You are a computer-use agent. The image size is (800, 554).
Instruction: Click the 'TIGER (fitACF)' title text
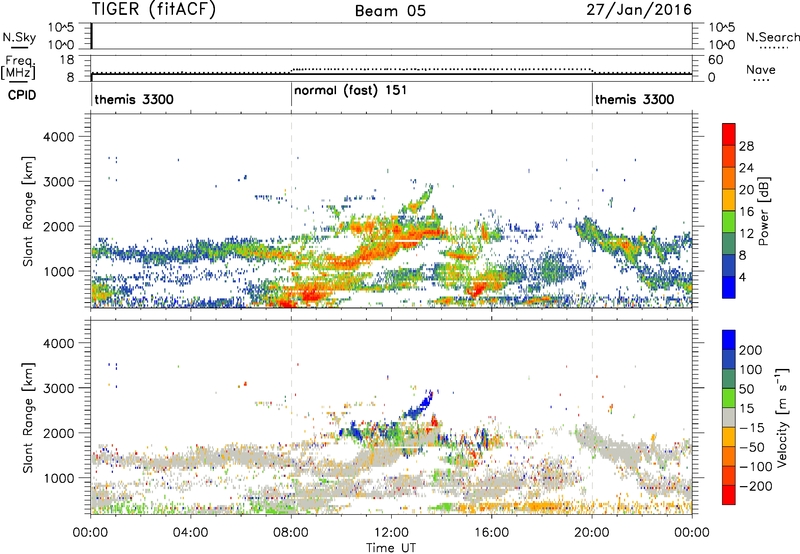coord(154,9)
